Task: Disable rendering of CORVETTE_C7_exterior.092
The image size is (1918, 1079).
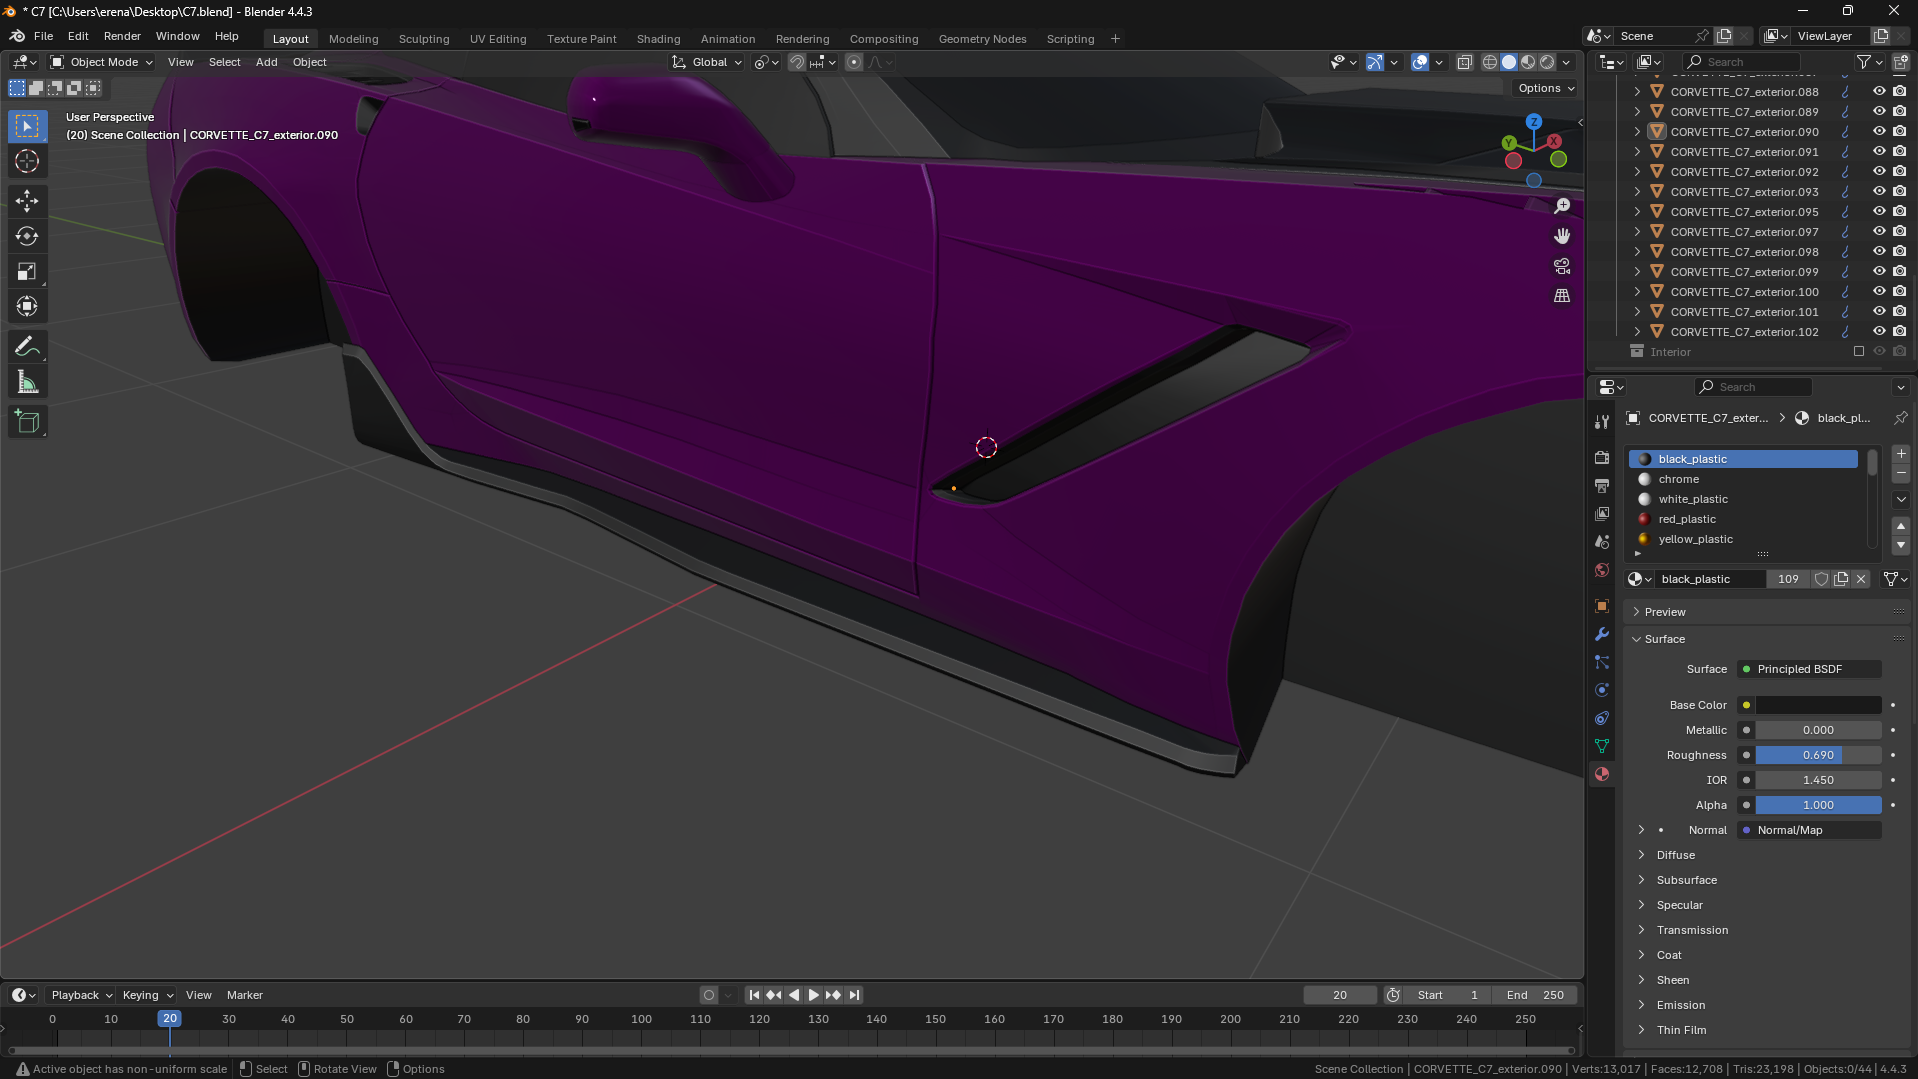Action: pyautogui.click(x=1899, y=171)
